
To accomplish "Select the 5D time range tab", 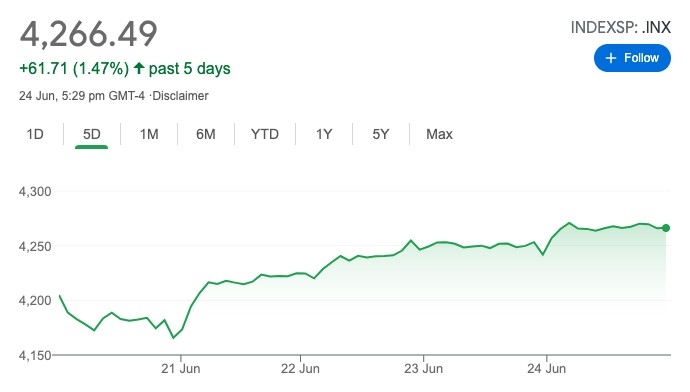I will point(92,134).
